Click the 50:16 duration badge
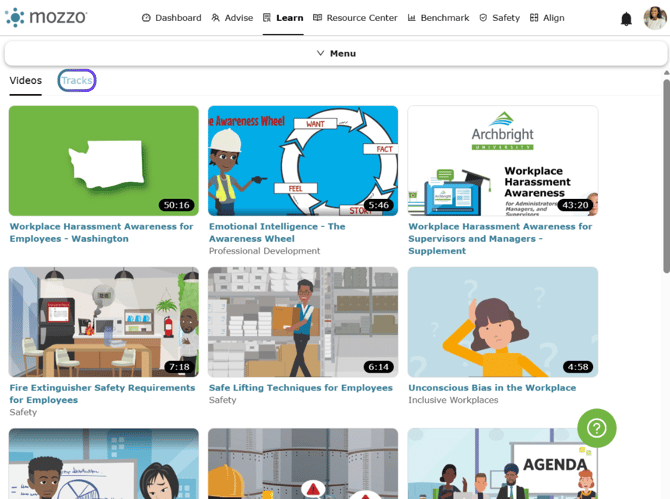Screen dimensions: 670x499 tap(176, 205)
